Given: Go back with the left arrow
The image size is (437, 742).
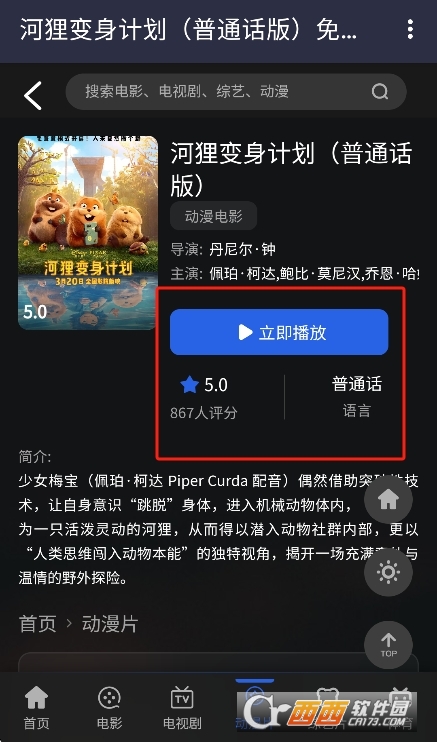Looking at the screenshot, I should pyautogui.click(x=33, y=95).
